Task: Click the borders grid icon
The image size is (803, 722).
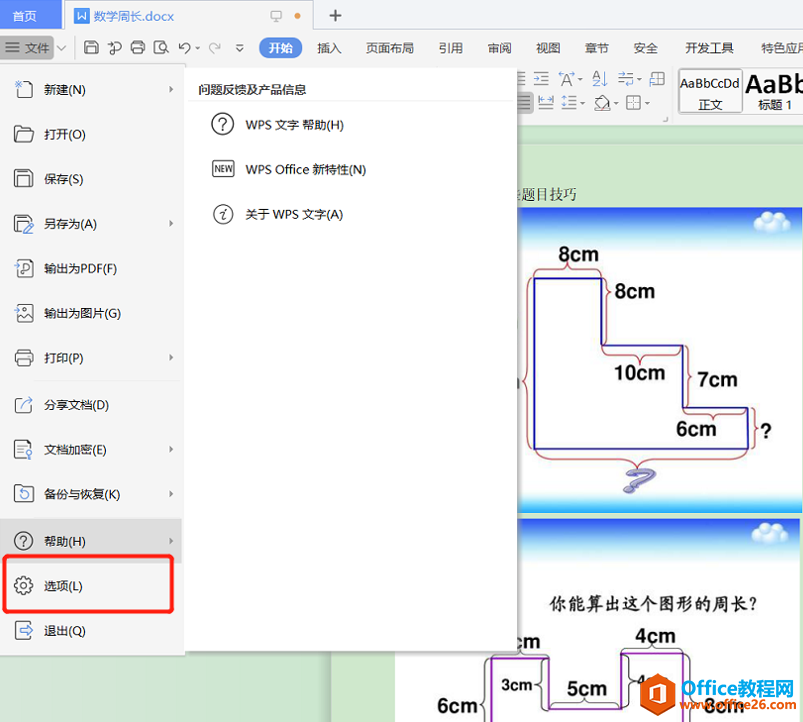Action: click(x=633, y=103)
